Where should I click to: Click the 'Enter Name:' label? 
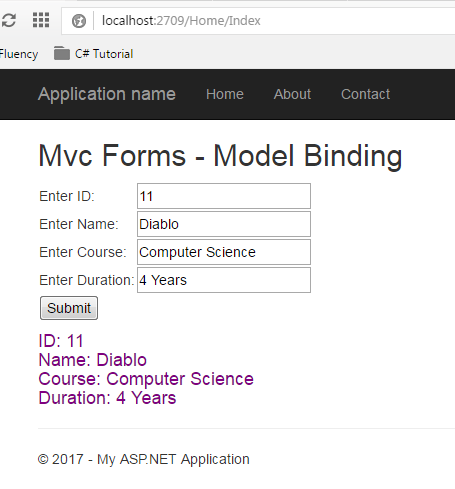(x=79, y=224)
